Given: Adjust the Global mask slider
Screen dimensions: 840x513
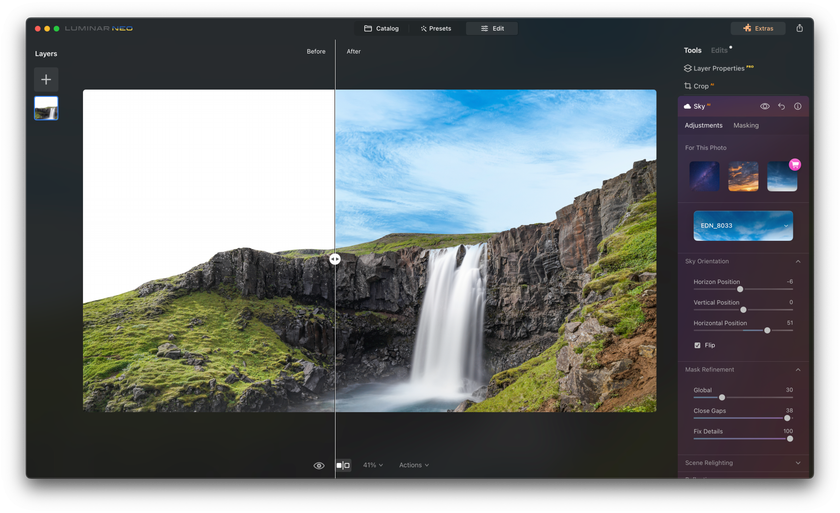Looking at the screenshot, I should coord(722,397).
